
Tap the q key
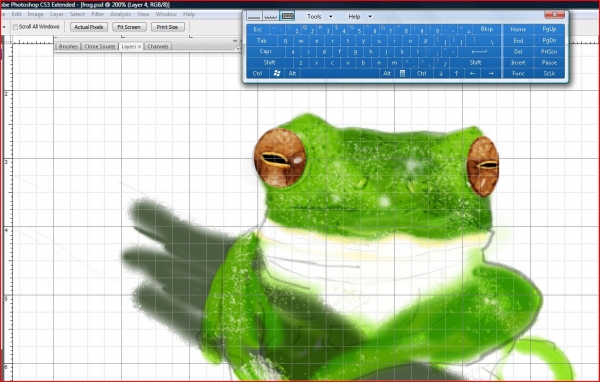[x=285, y=41]
